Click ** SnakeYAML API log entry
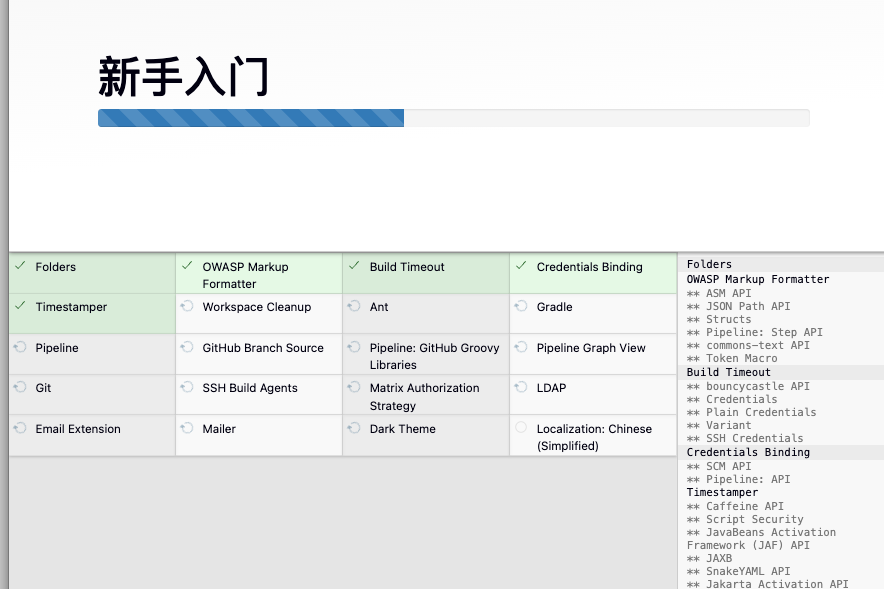 coord(739,571)
